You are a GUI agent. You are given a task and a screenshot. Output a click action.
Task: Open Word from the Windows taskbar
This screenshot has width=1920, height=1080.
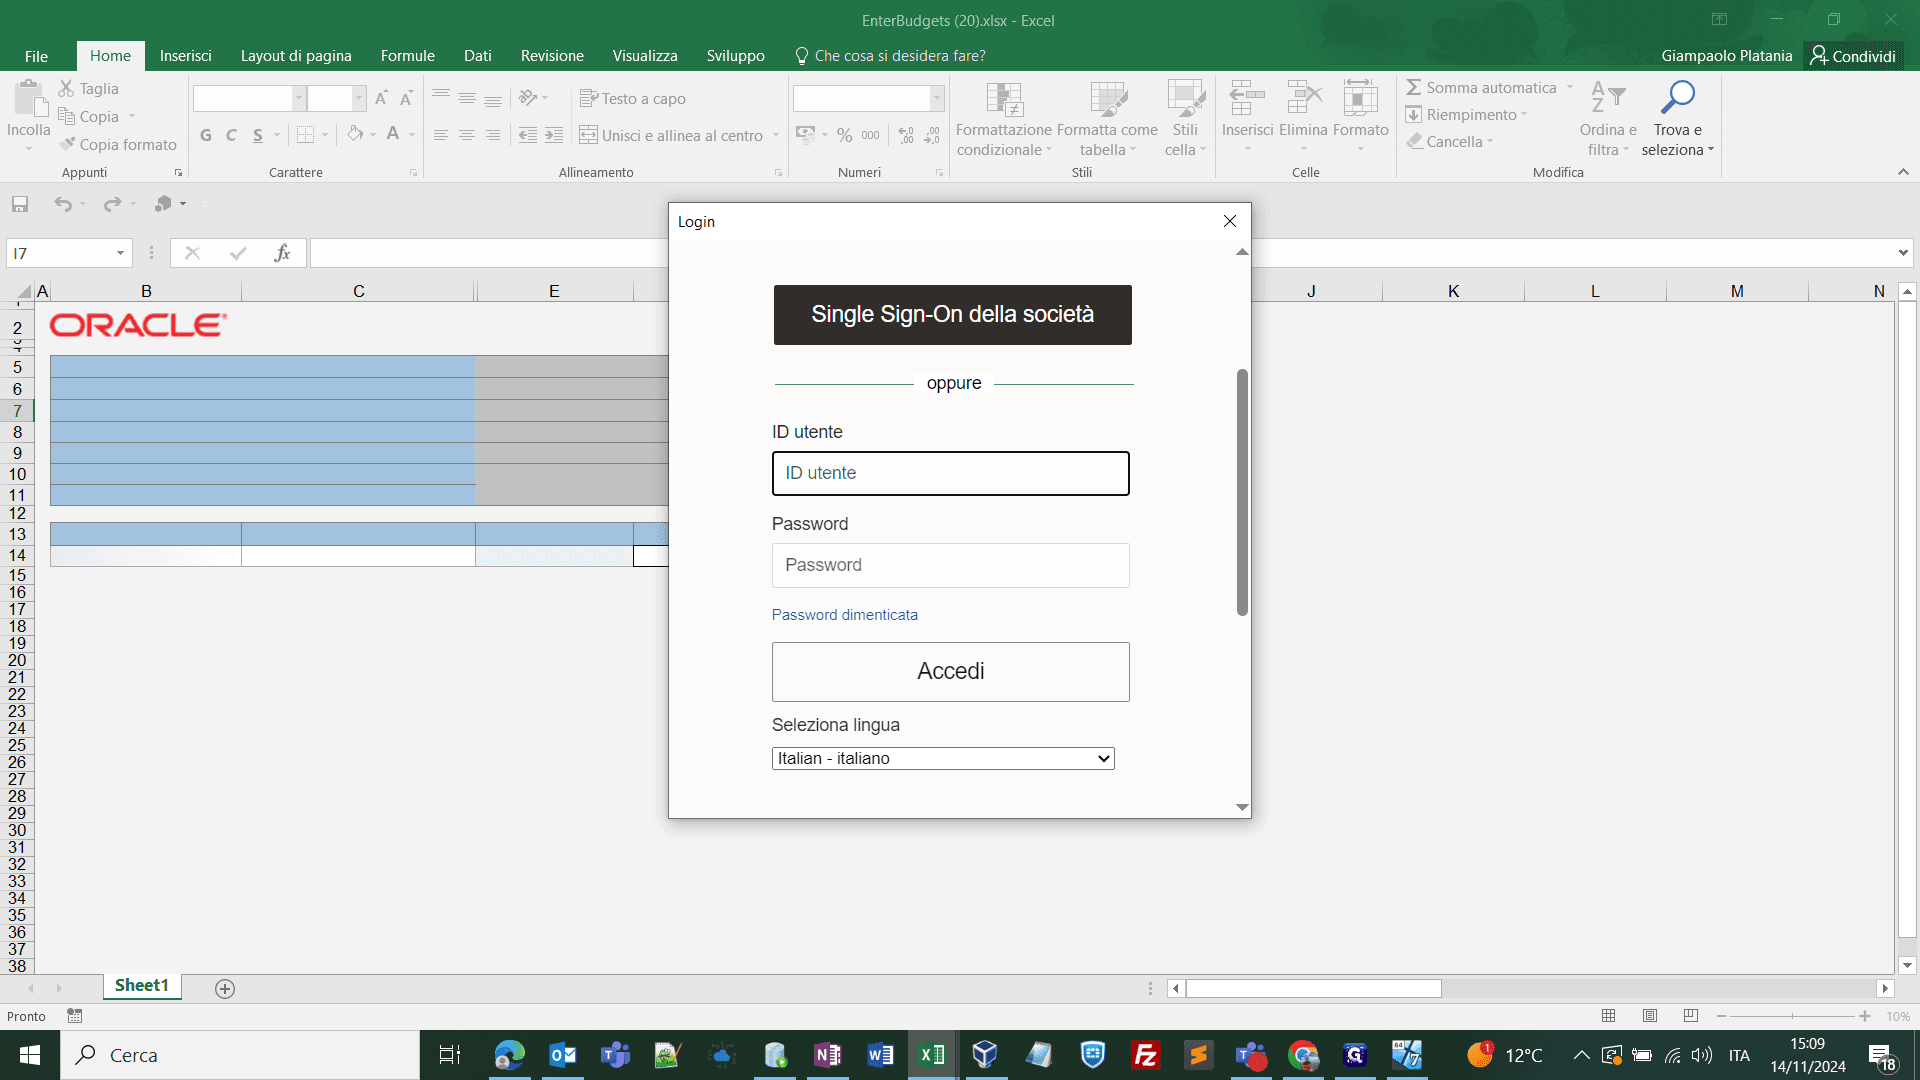(x=880, y=1055)
